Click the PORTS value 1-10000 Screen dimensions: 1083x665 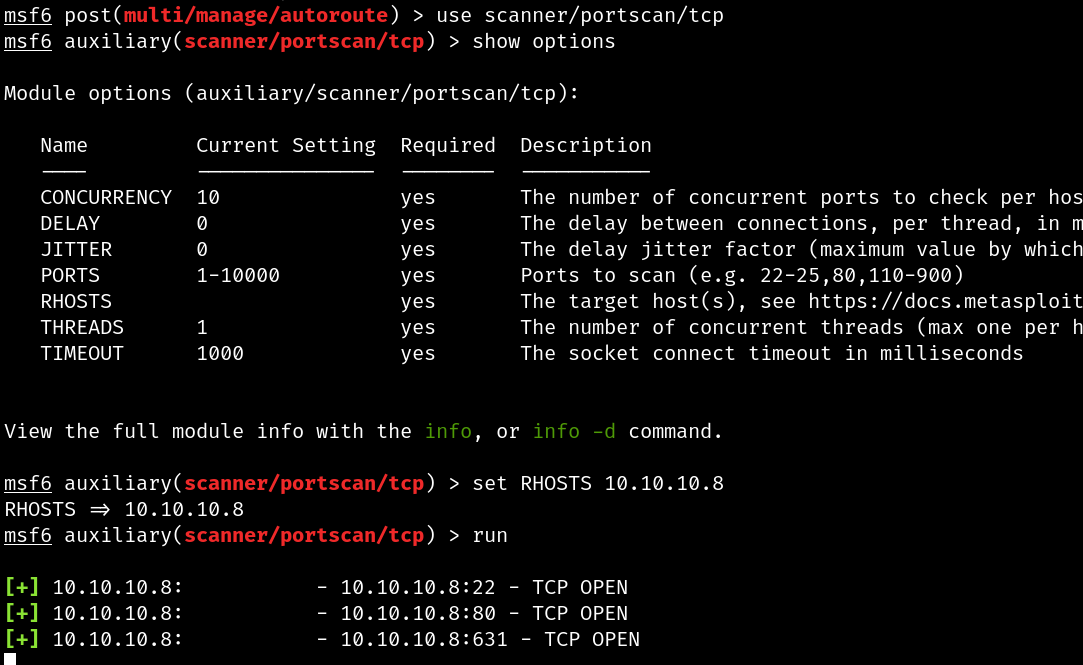[238, 276]
